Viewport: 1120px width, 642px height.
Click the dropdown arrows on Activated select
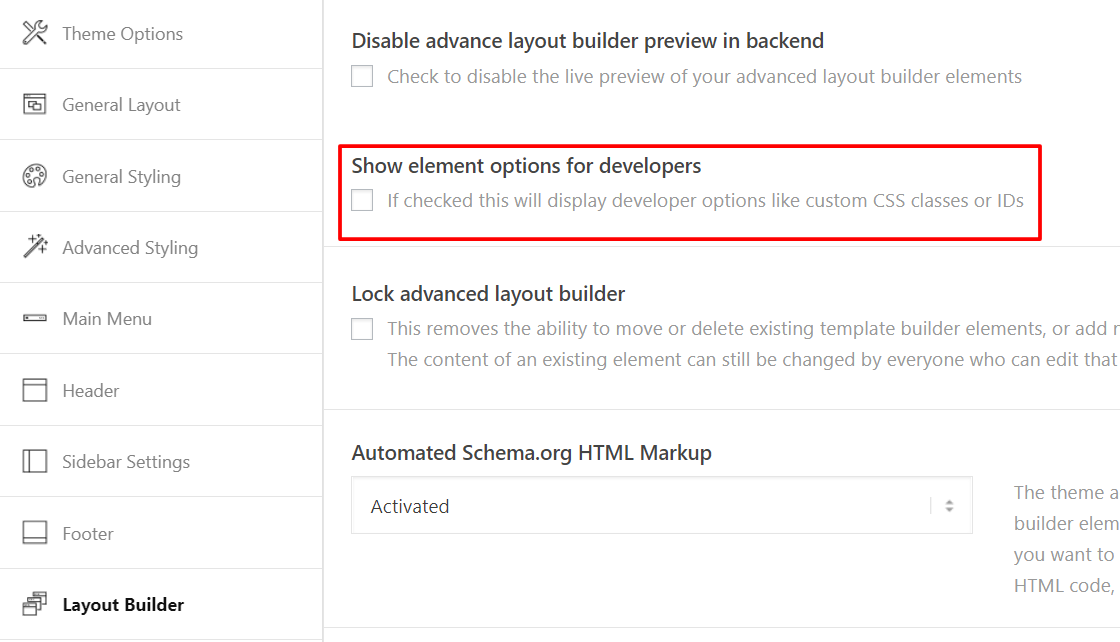point(949,506)
